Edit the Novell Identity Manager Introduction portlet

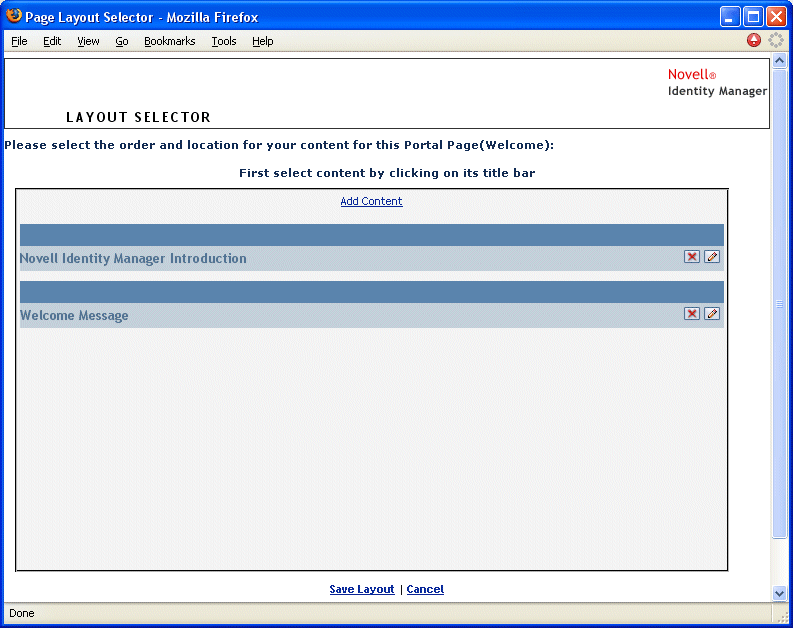[712, 257]
